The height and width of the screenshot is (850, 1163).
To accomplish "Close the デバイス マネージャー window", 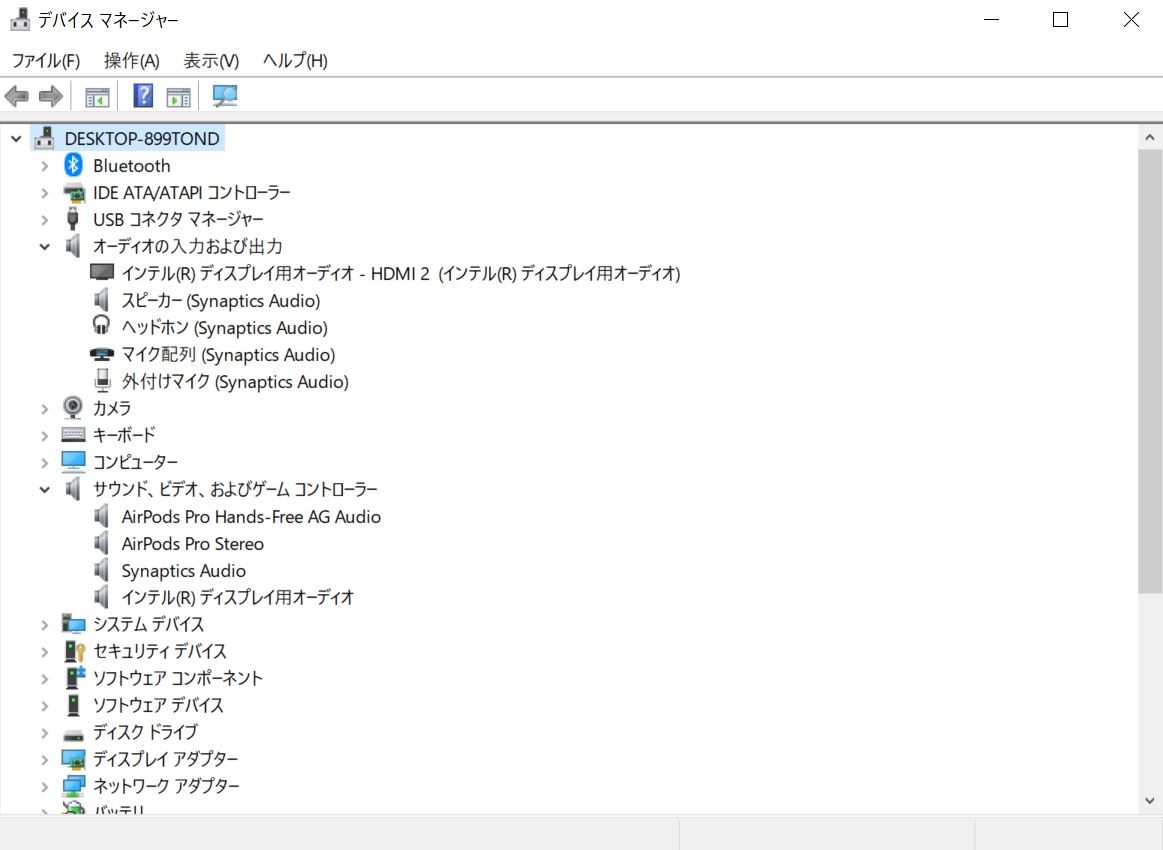I will click(x=1130, y=20).
